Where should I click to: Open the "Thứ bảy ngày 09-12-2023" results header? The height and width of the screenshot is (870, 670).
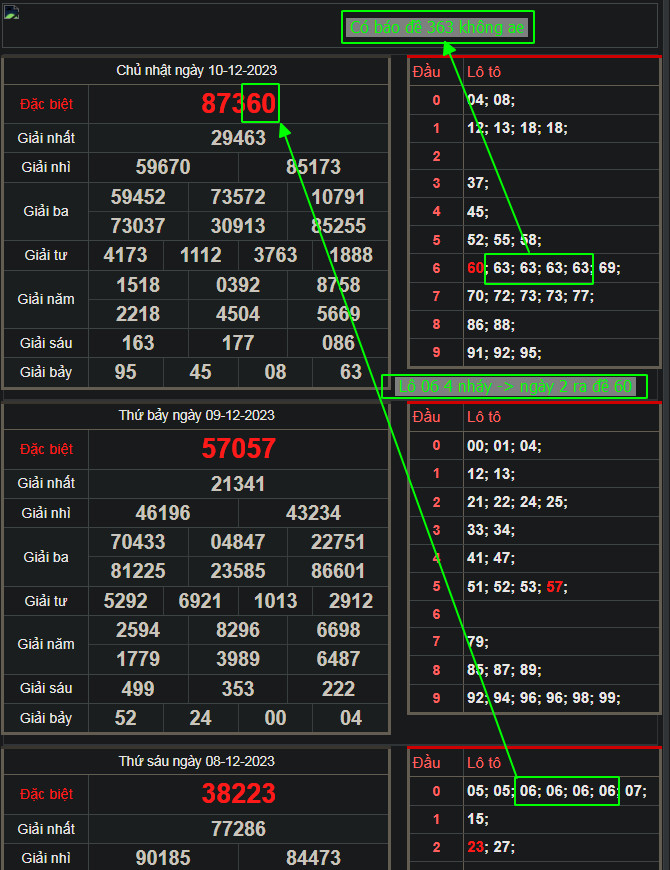tap(196, 415)
